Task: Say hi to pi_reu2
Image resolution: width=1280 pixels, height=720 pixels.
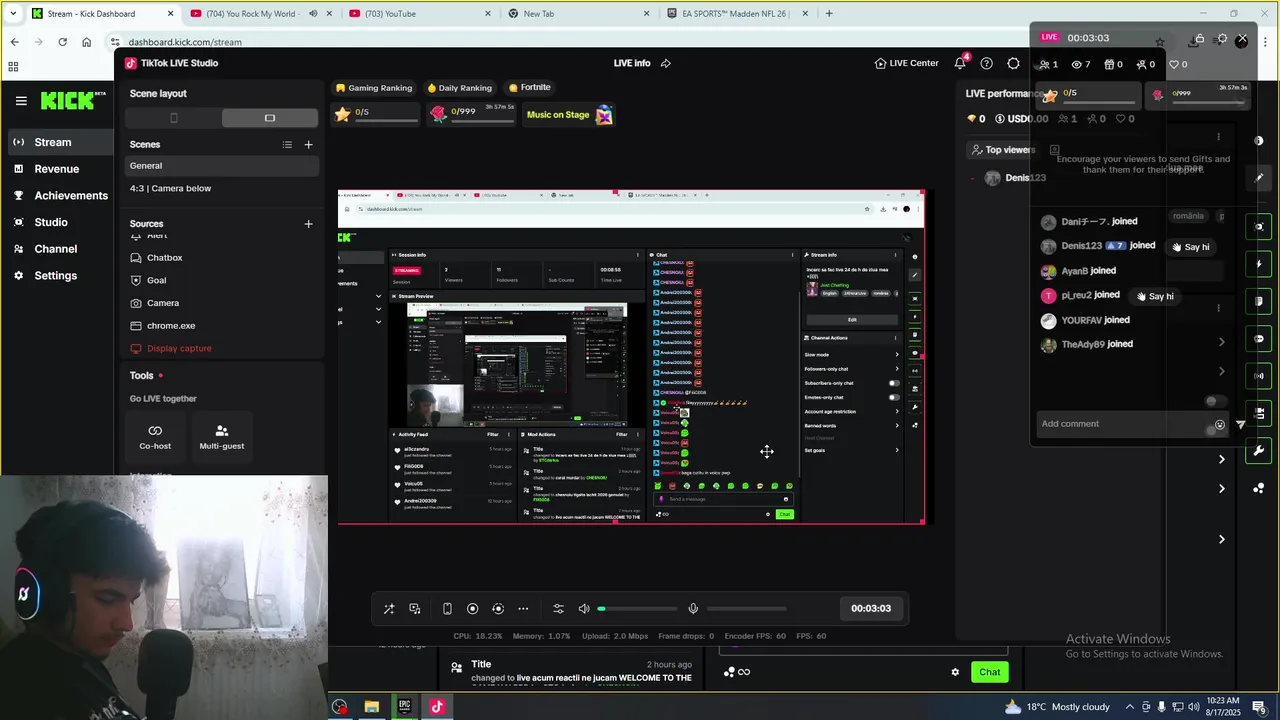Action: tap(1154, 296)
